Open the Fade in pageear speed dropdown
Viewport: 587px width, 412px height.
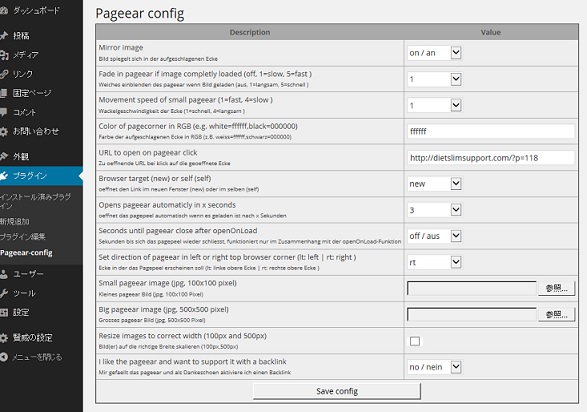click(x=434, y=79)
